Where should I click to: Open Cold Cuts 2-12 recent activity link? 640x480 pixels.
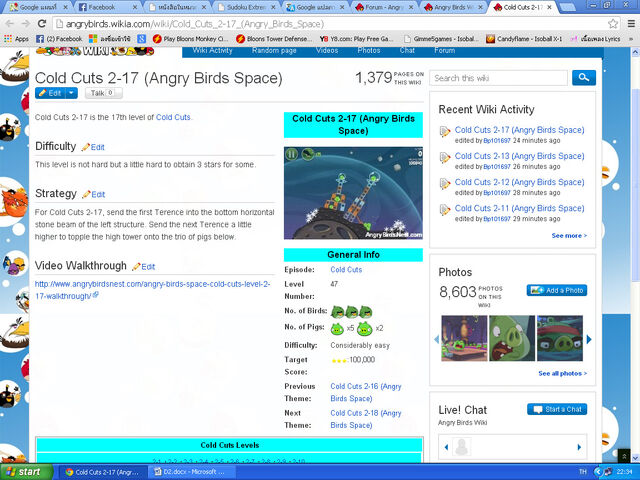(x=519, y=182)
